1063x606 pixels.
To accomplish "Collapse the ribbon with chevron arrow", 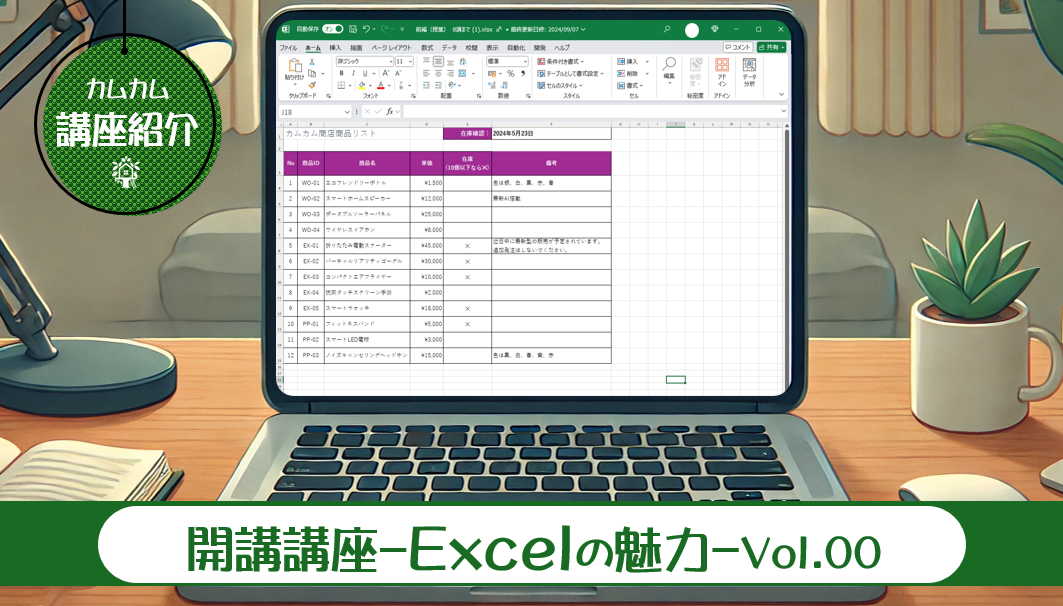I will point(781,95).
